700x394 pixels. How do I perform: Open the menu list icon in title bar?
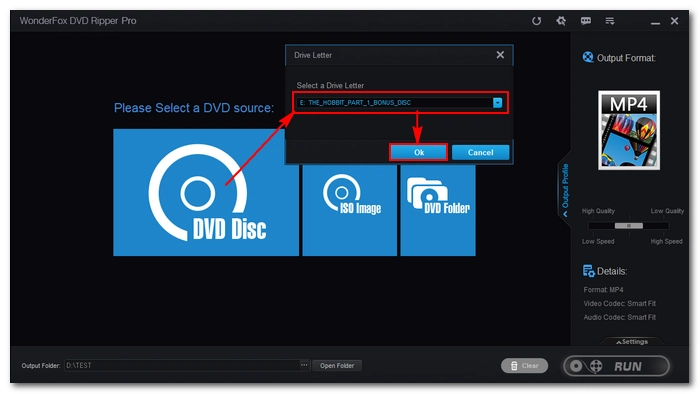(x=610, y=21)
